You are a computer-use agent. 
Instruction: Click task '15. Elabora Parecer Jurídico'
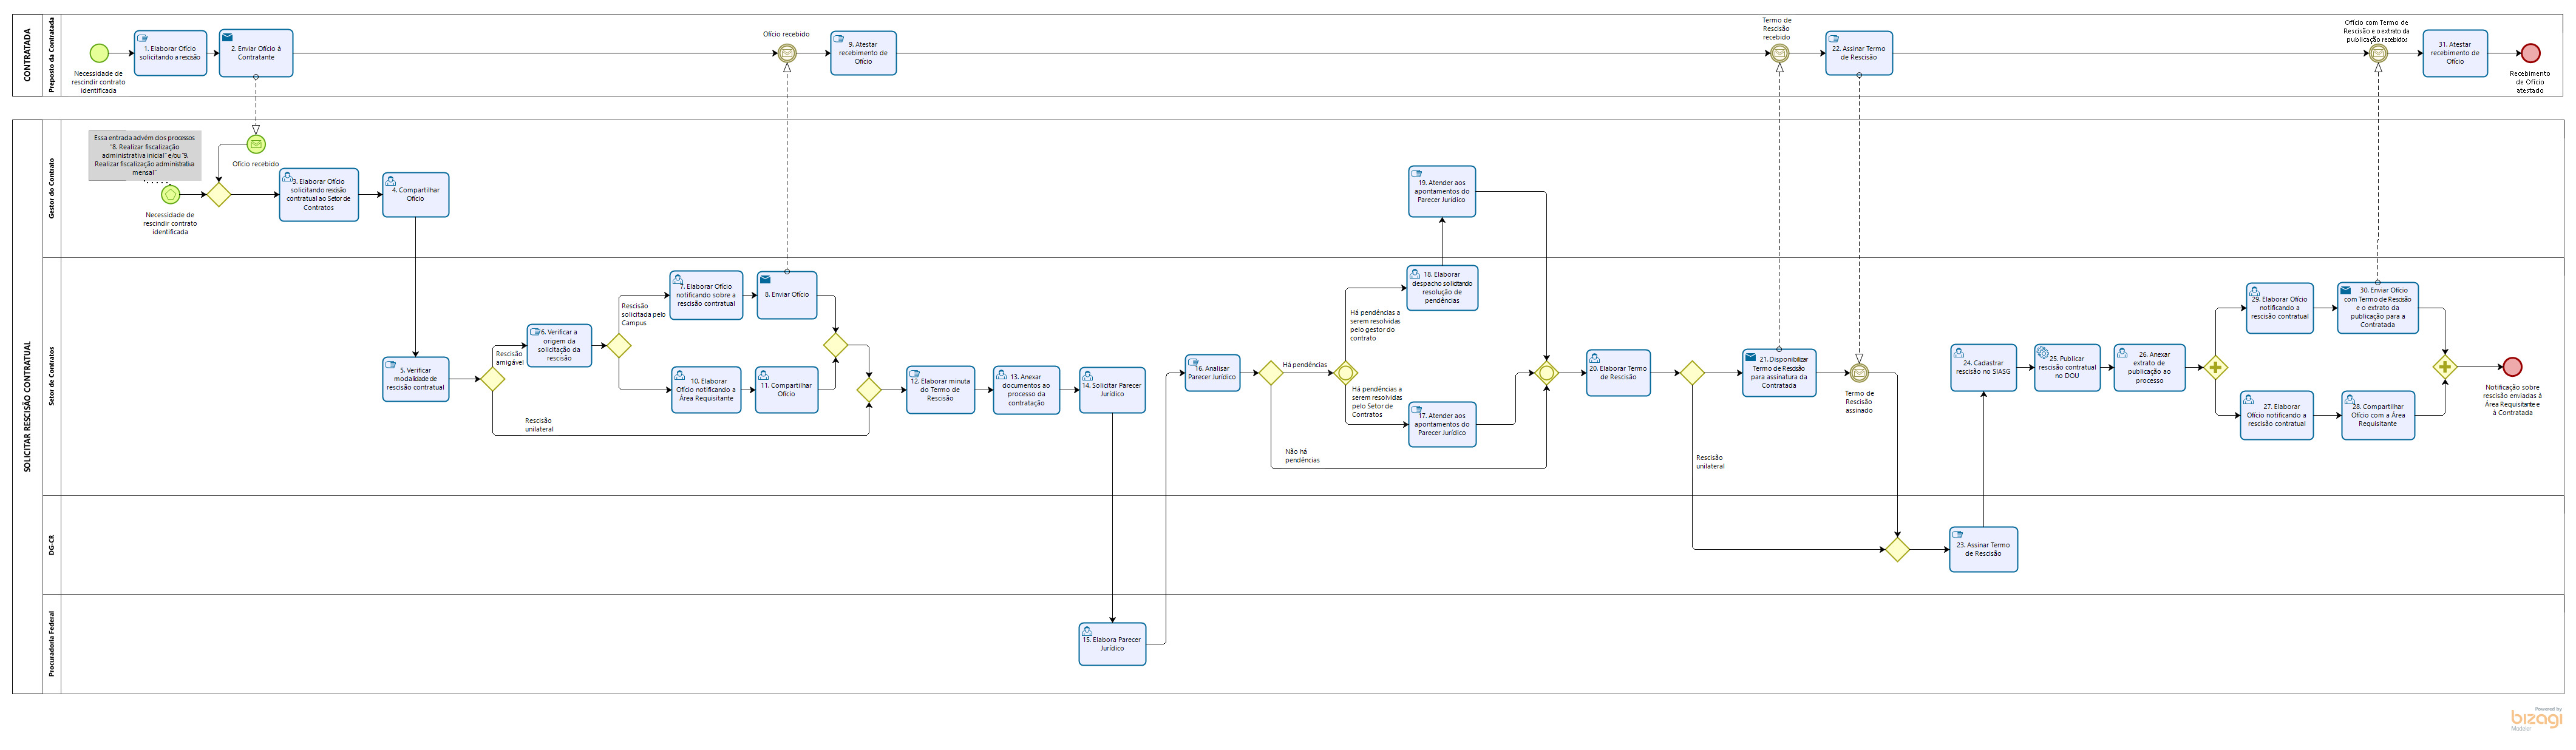[1112, 644]
